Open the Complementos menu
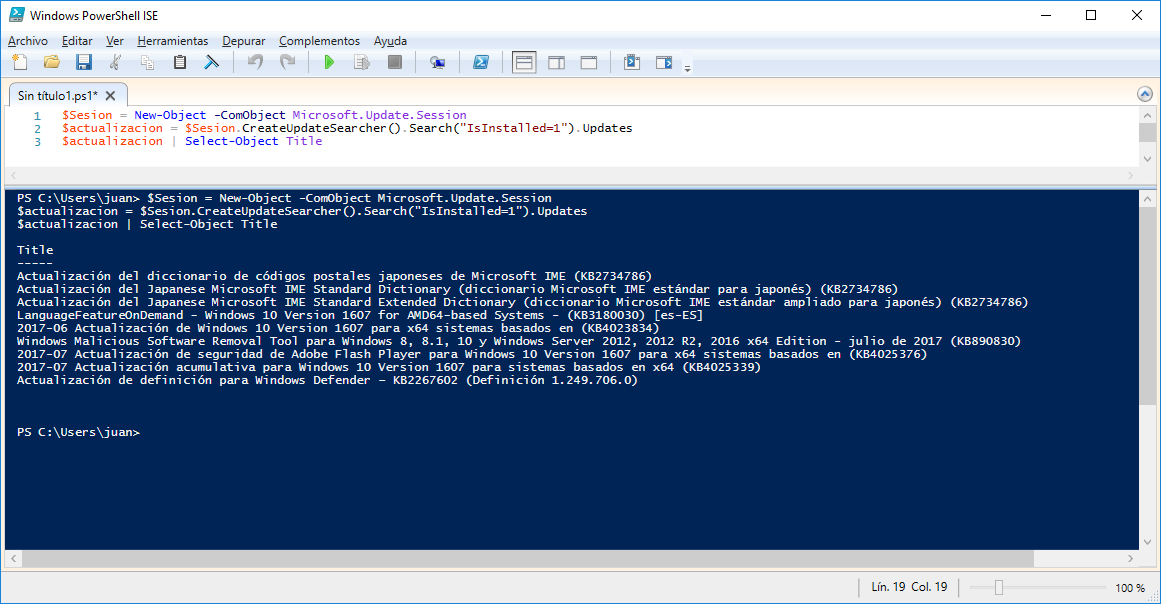The height and width of the screenshot is (604, 1161). (x=319, y=41)
